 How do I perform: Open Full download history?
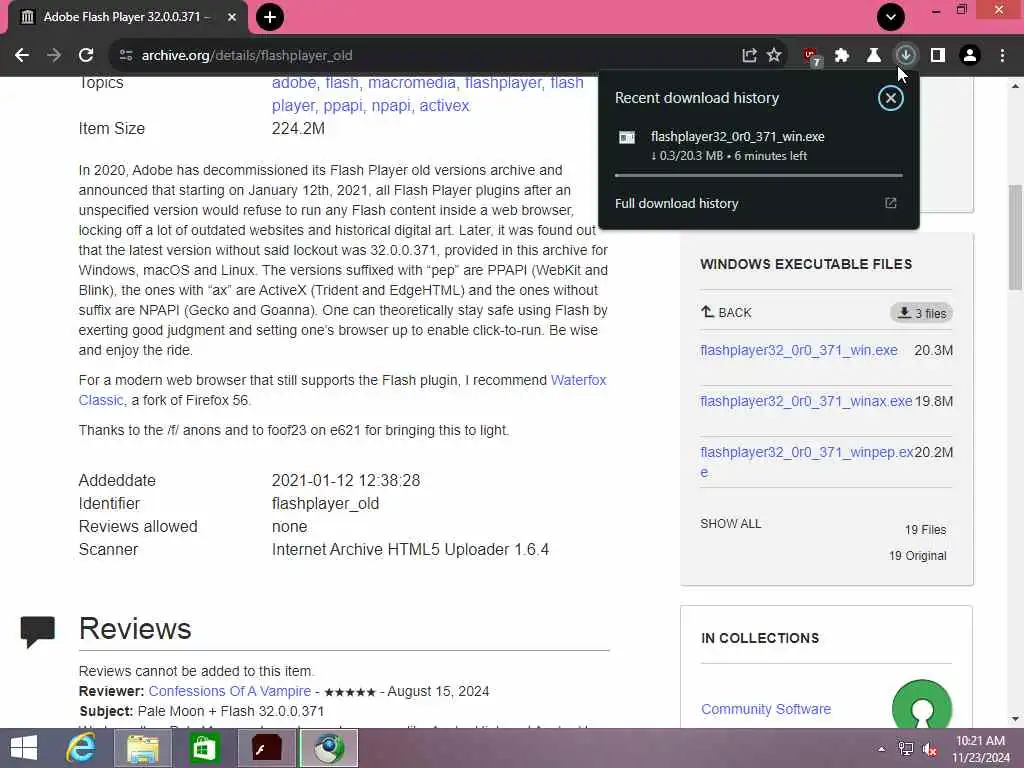tap(677, 203)
